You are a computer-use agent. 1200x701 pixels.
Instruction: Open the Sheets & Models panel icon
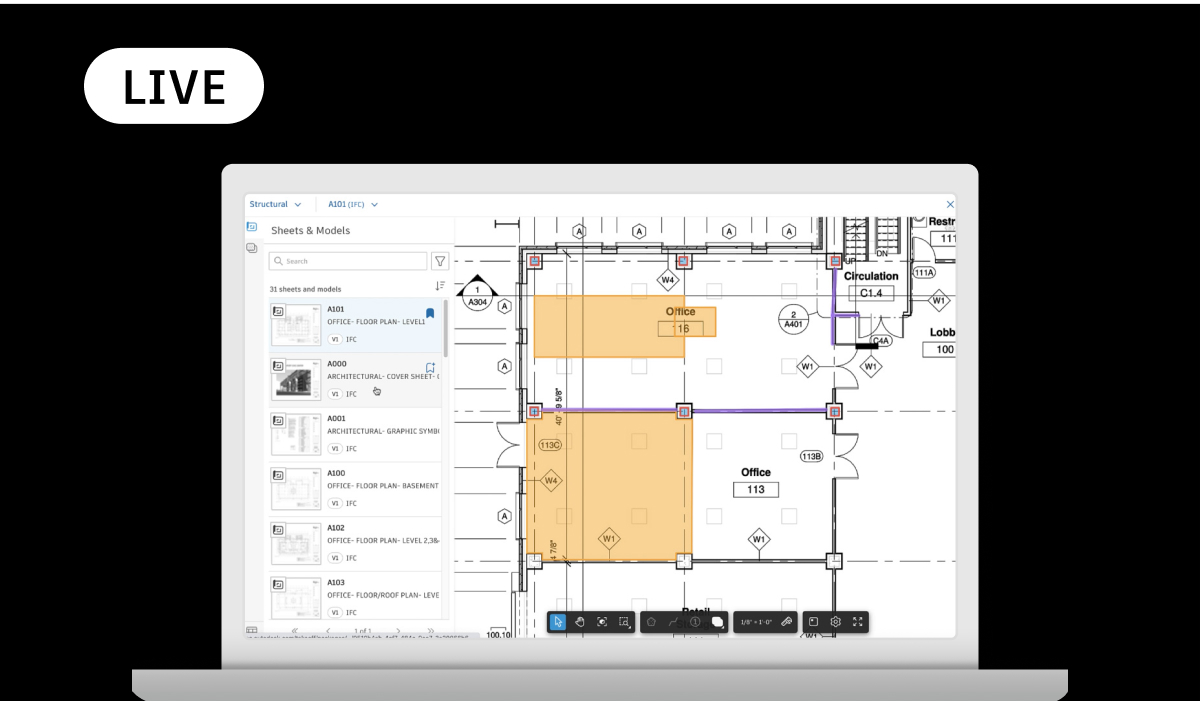[252, 226]
